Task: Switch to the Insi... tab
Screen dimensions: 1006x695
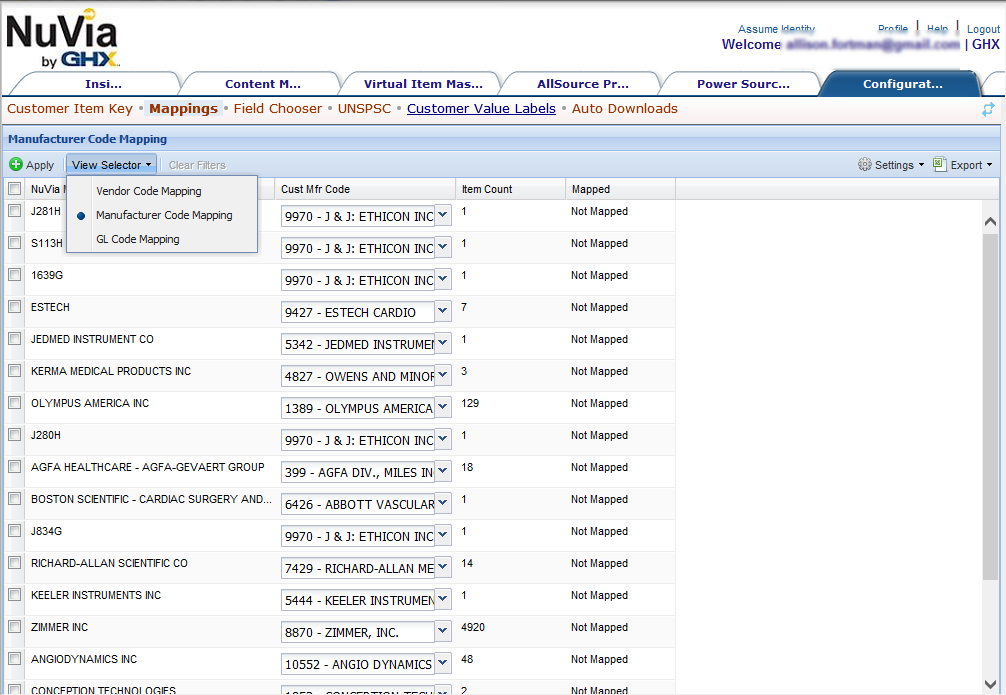Action: (103, 84)
